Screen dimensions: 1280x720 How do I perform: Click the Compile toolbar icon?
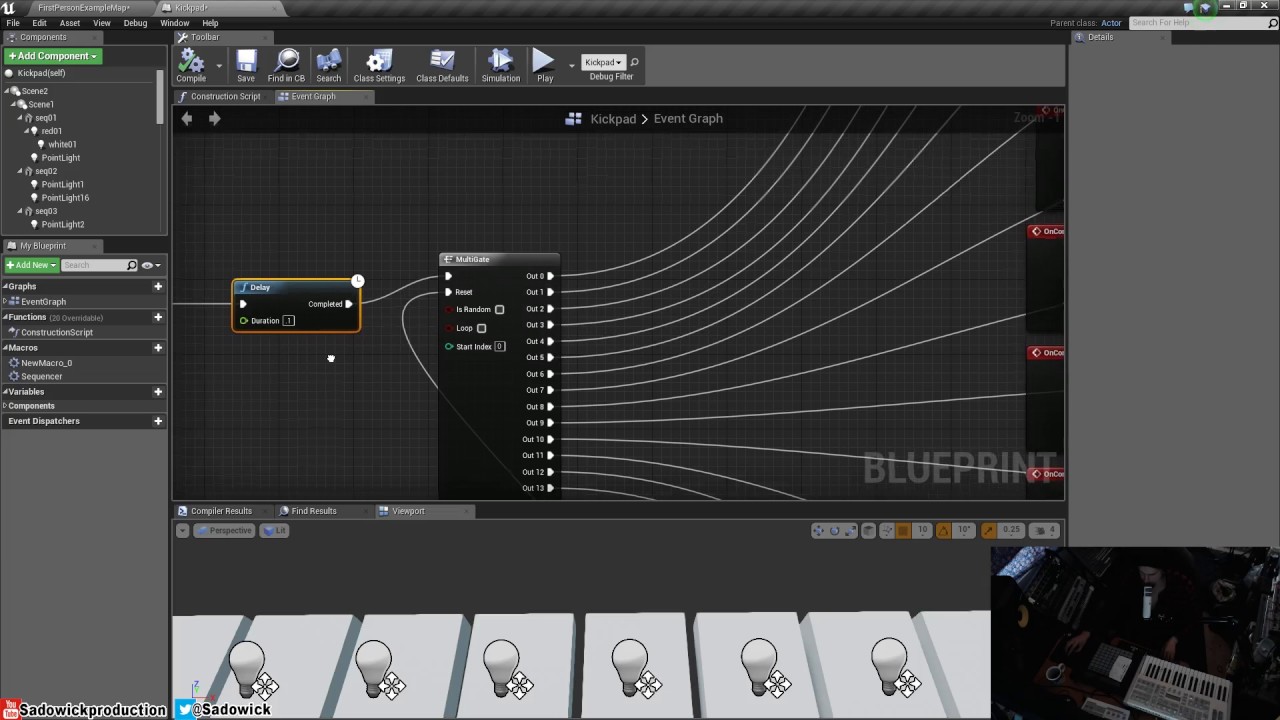(191, 63)
